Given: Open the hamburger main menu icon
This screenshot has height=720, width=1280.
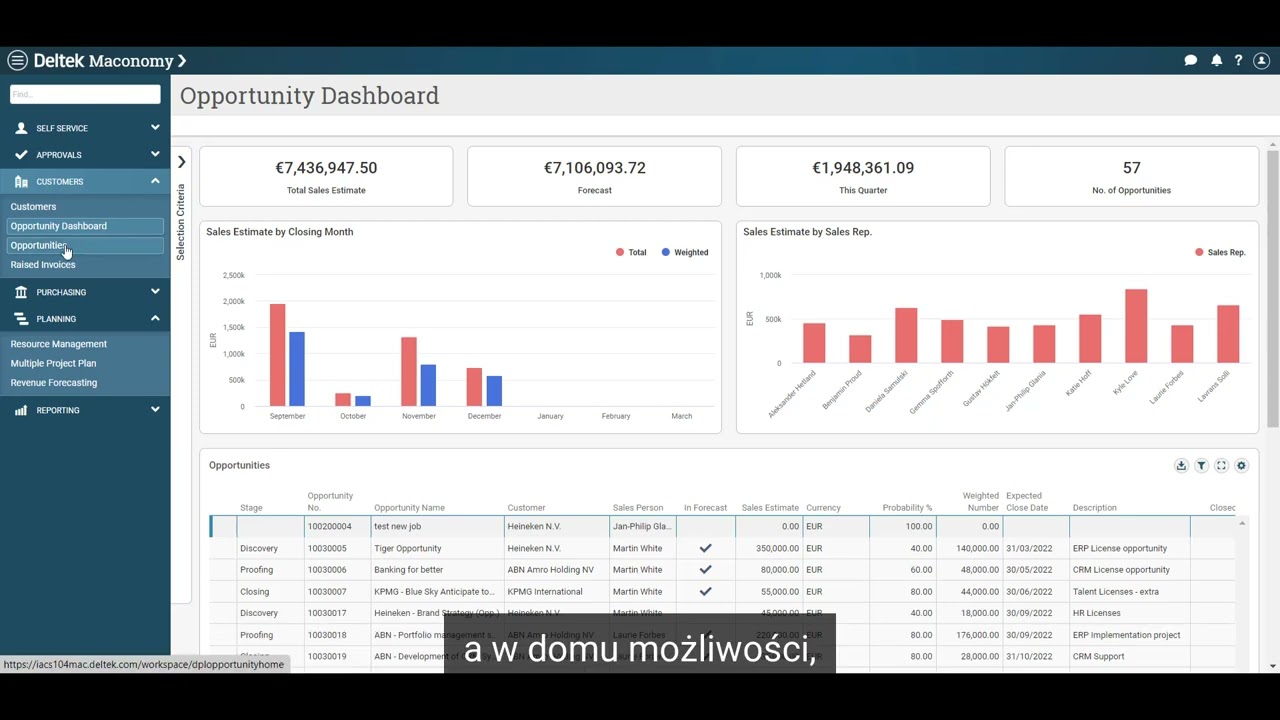Looking at the screenshot, I should click(x=17, y=61).
